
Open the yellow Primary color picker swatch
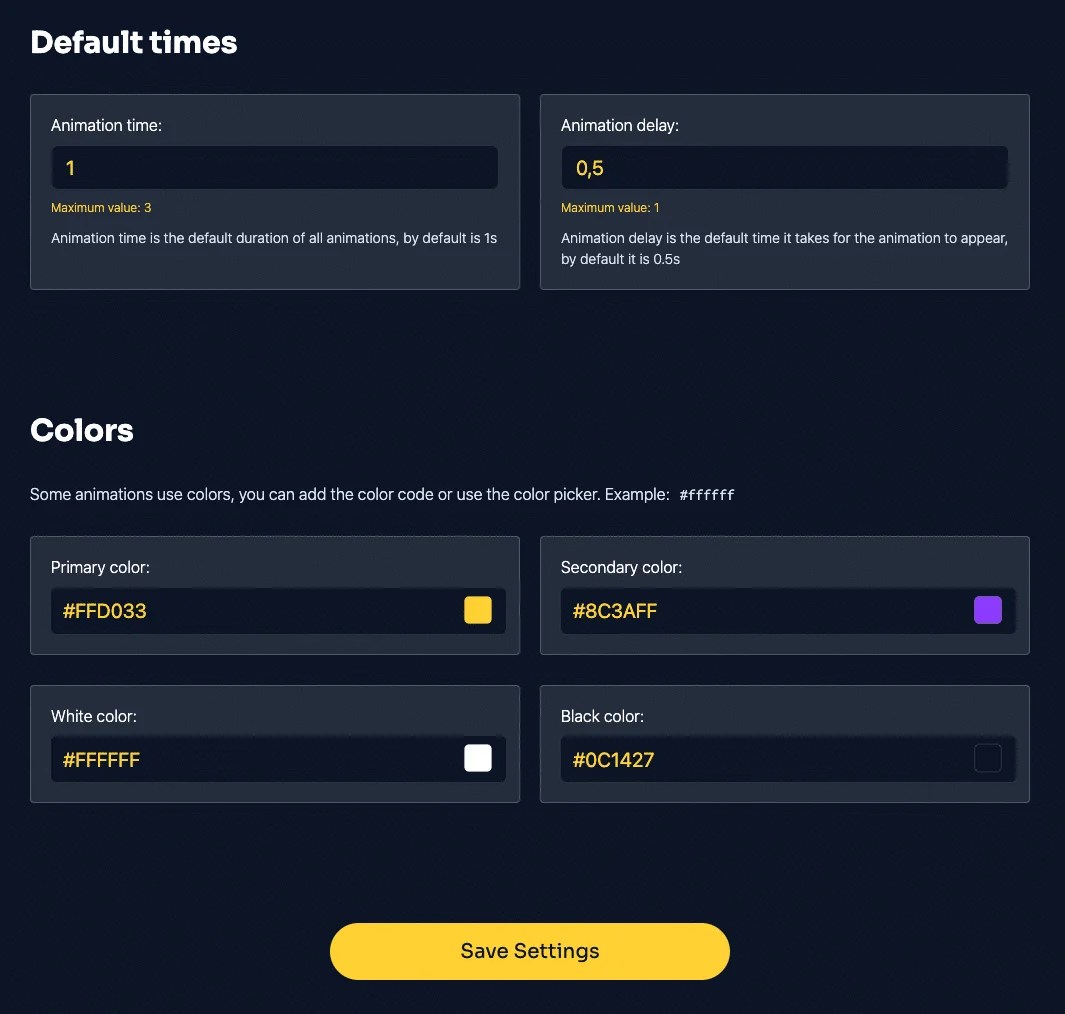477,610
